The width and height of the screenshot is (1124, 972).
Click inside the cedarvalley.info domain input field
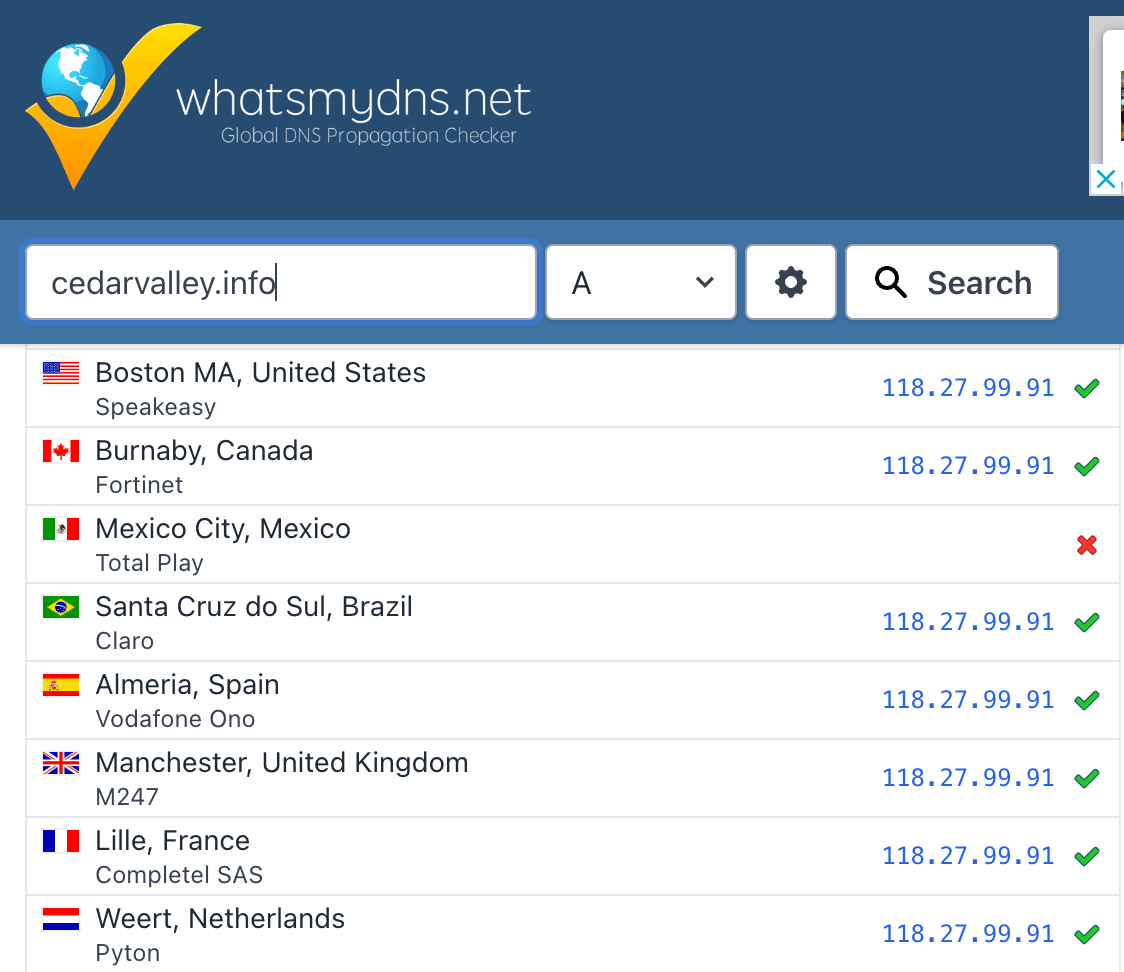click(x=280, y=282)
